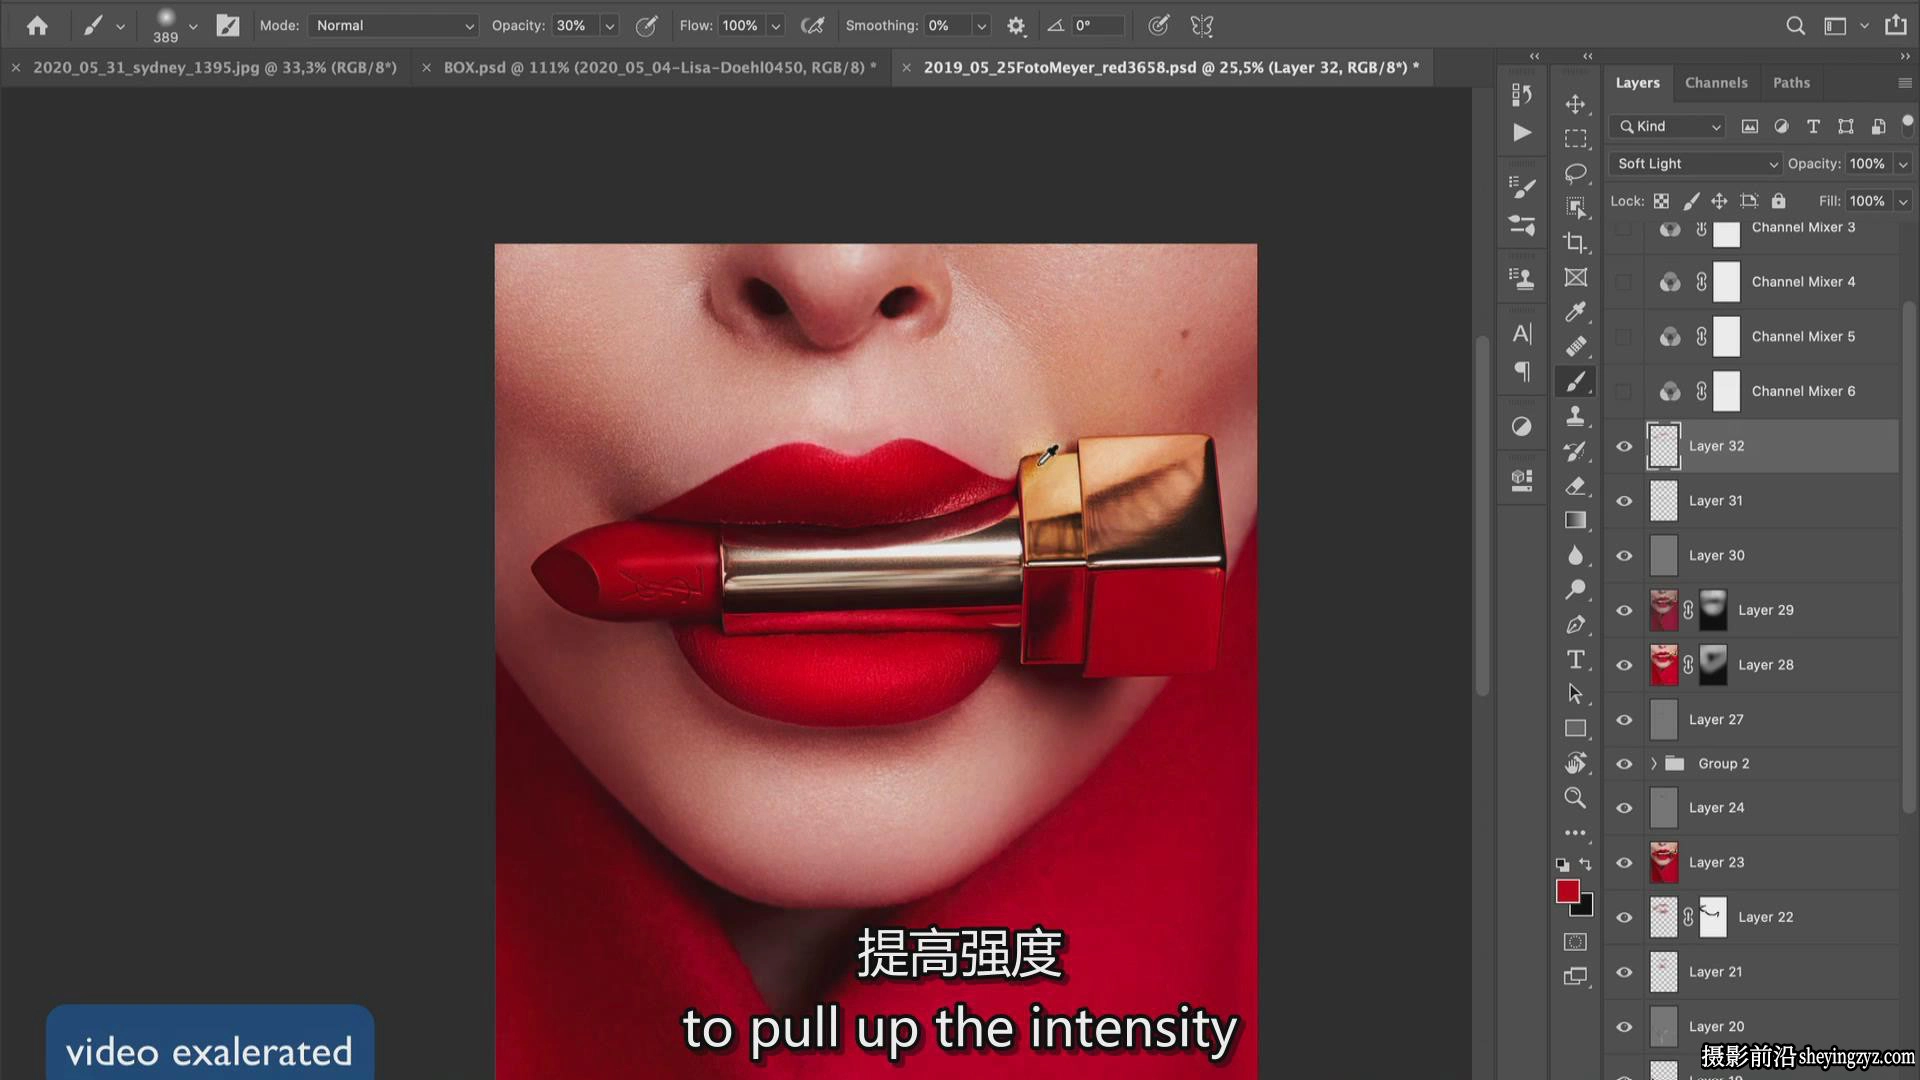1920x1080 pixels.
Task: Click the brush angle input field
Action: click(1096, 26)
